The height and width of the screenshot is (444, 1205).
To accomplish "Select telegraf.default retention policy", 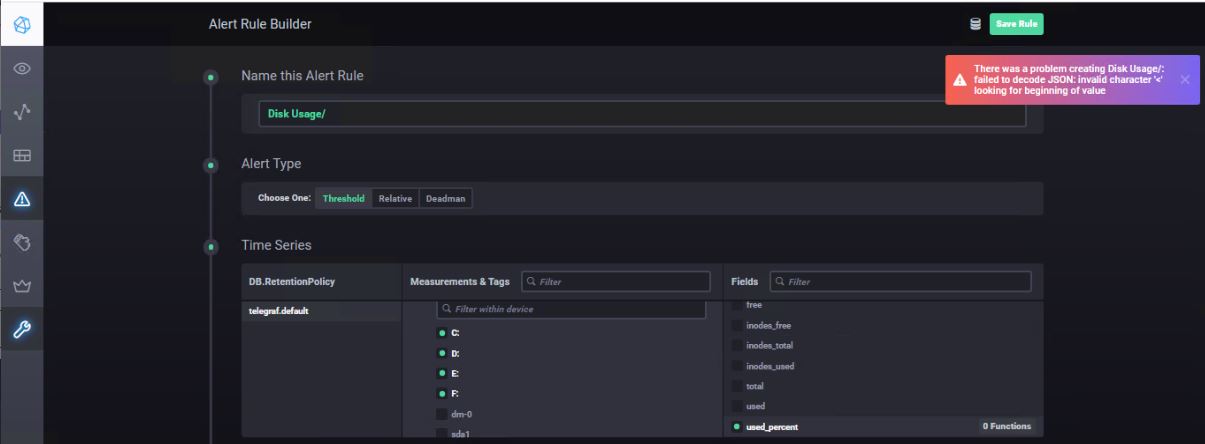I will (322, 311).
